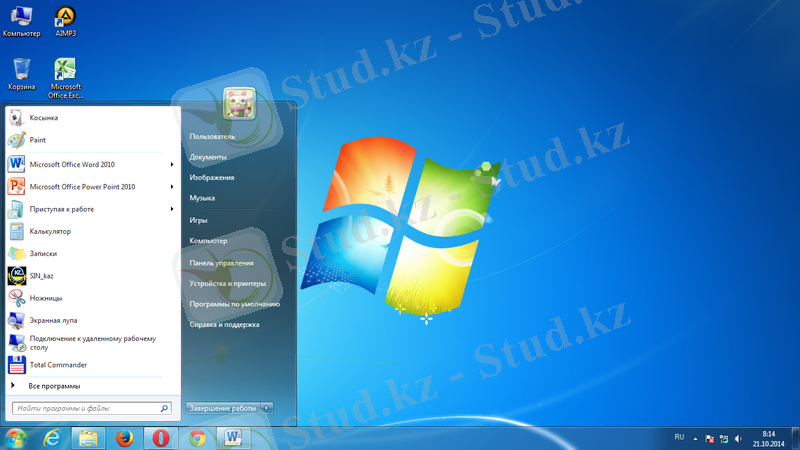Open the shutdown options arrow beside Завершение работы
The height and width of the screenshot is (450, 800).
pos(267,408)
